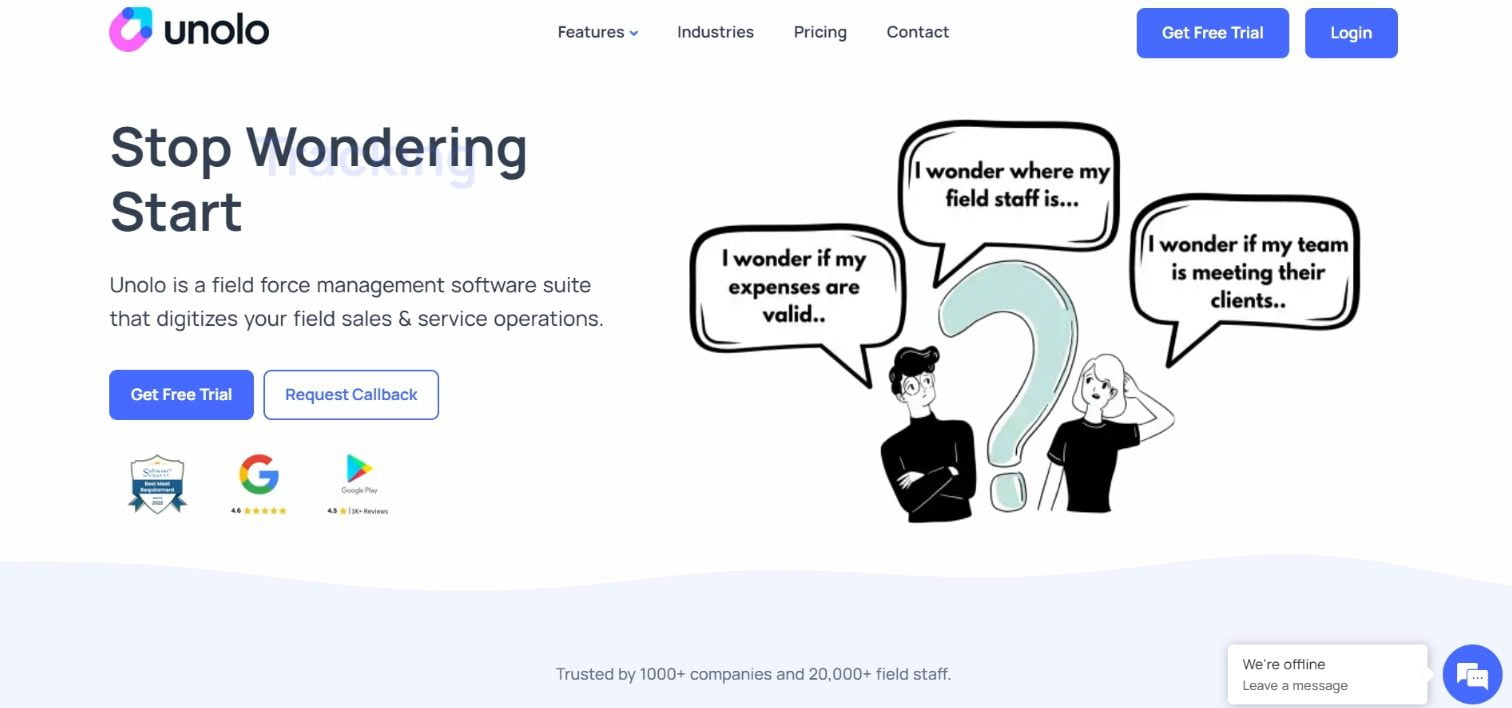Click the Login button
Viewport: 1512px width, 708px height.
click(x=1351, y=33)
